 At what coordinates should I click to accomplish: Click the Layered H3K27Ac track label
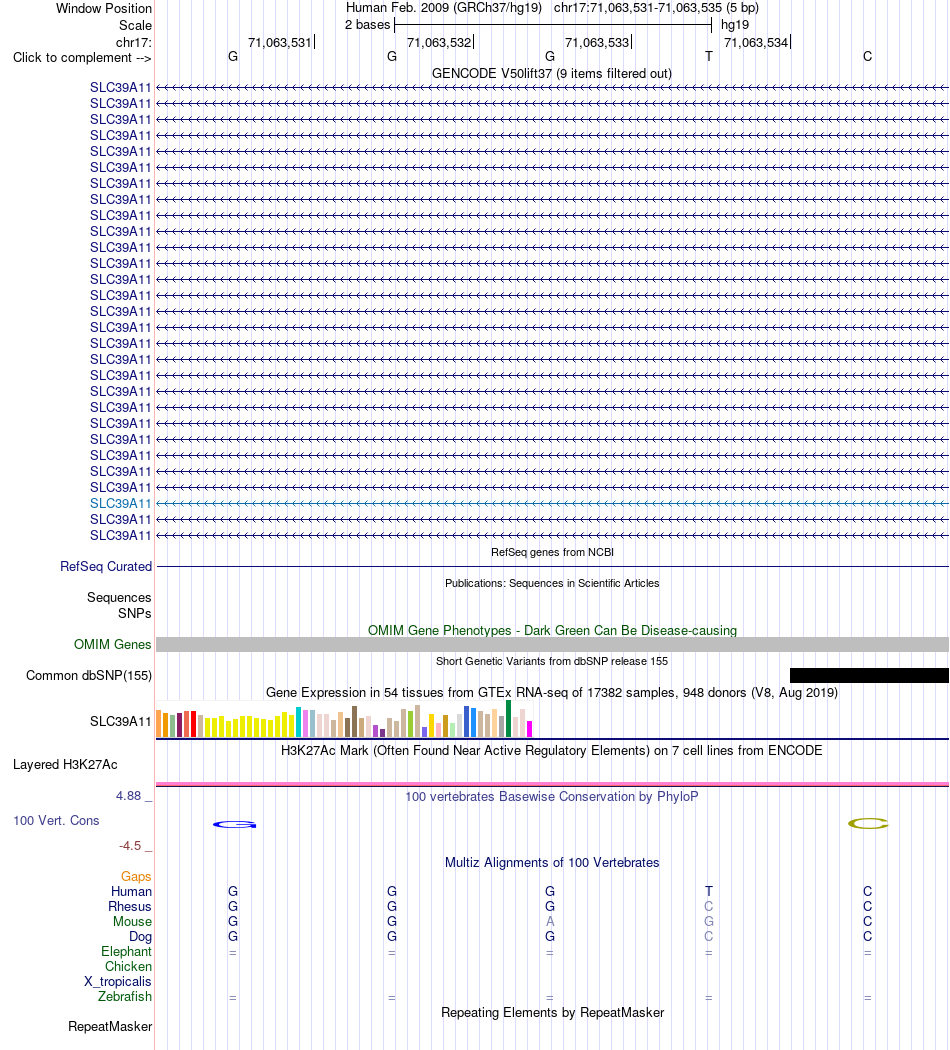(65, 765)
